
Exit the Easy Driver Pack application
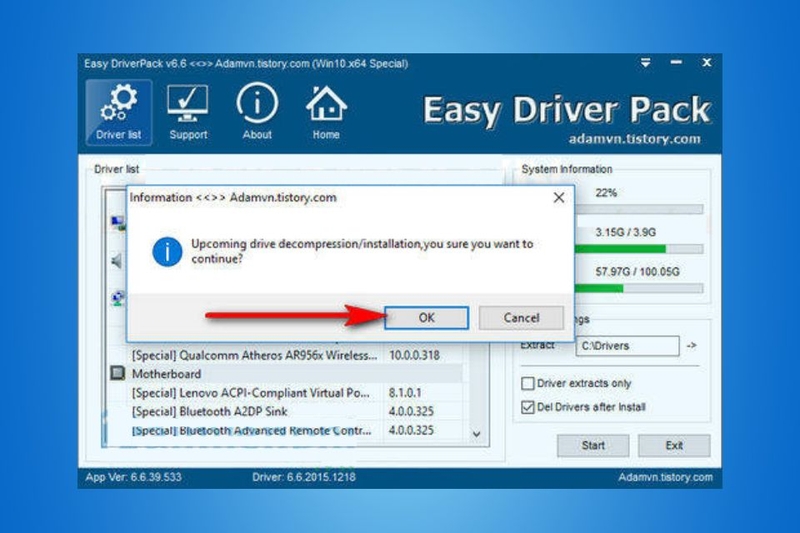674,446
